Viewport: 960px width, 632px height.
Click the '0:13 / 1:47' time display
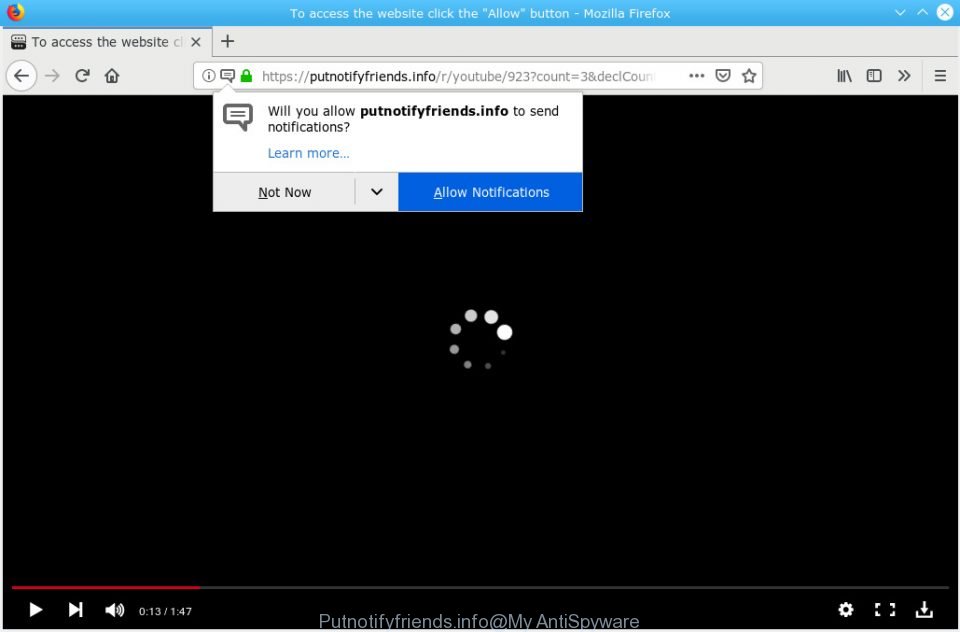coord(165,611)
